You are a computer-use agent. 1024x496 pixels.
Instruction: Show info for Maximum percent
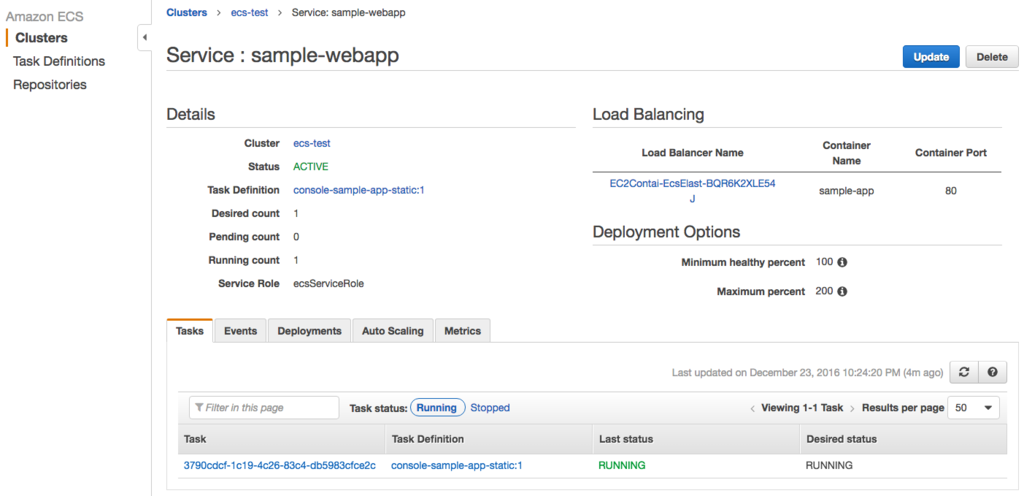(842, 292)
